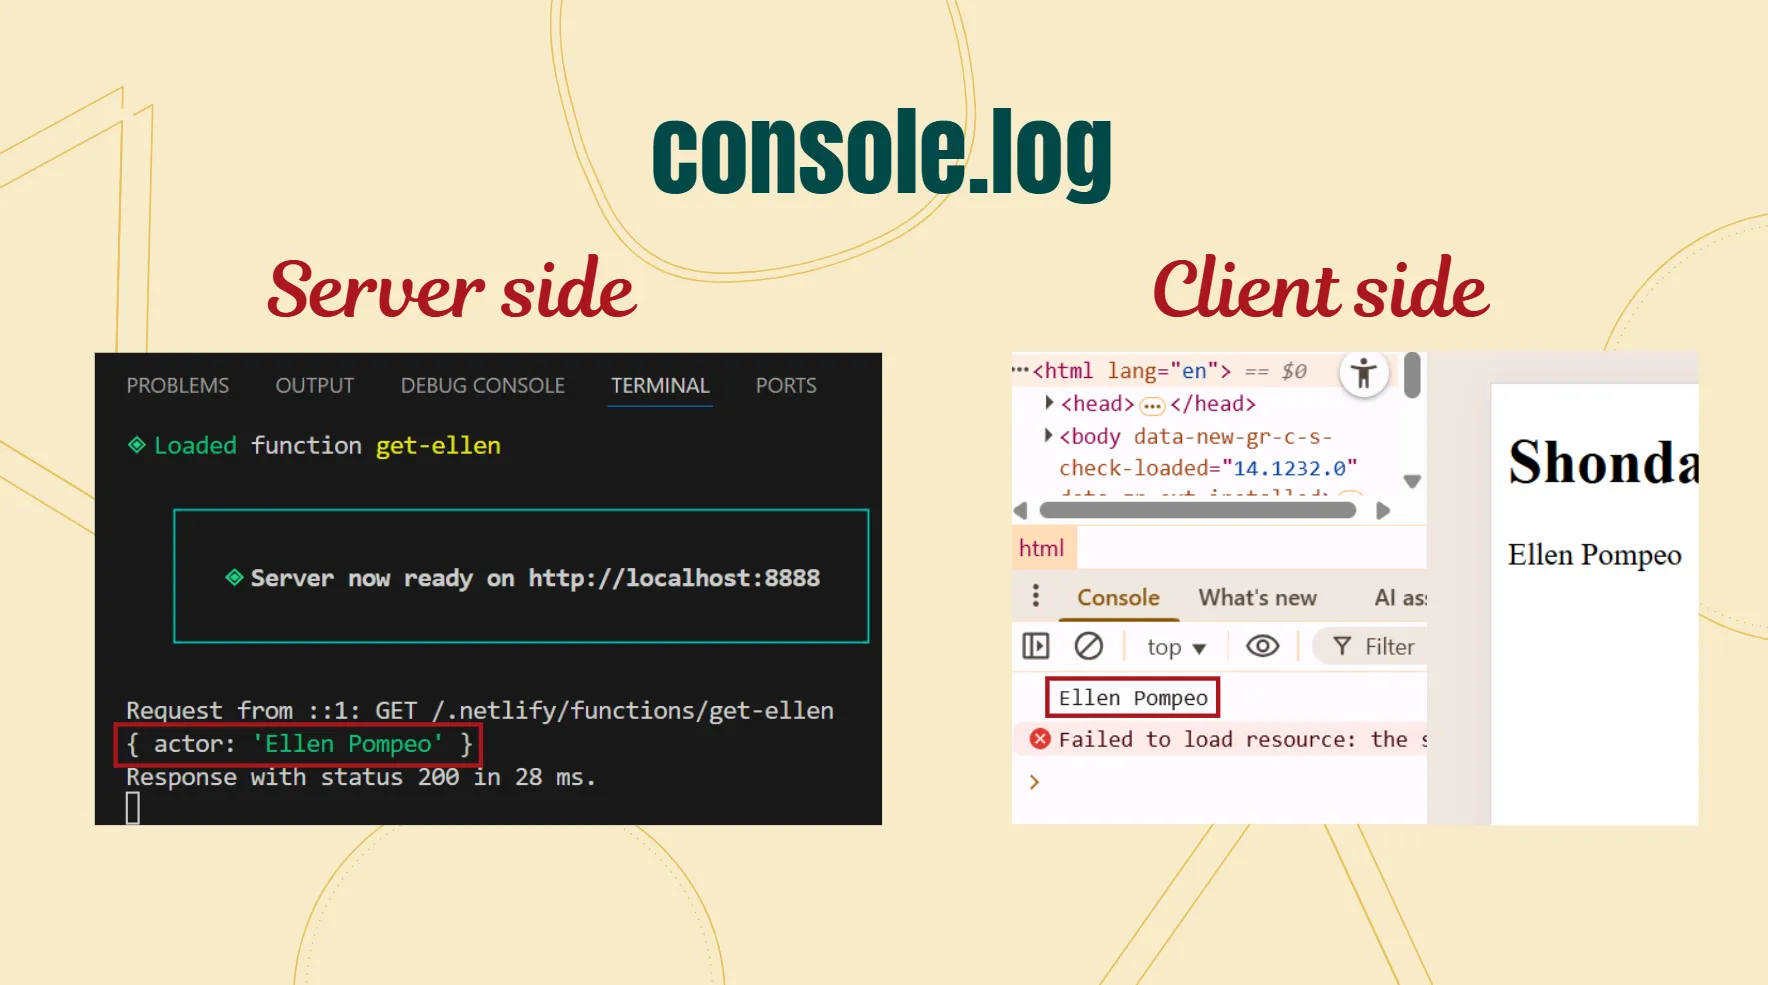Open the What's new panel
Image resolution: width=1768 pixels, height=985 pixels.
(1257, 597)
